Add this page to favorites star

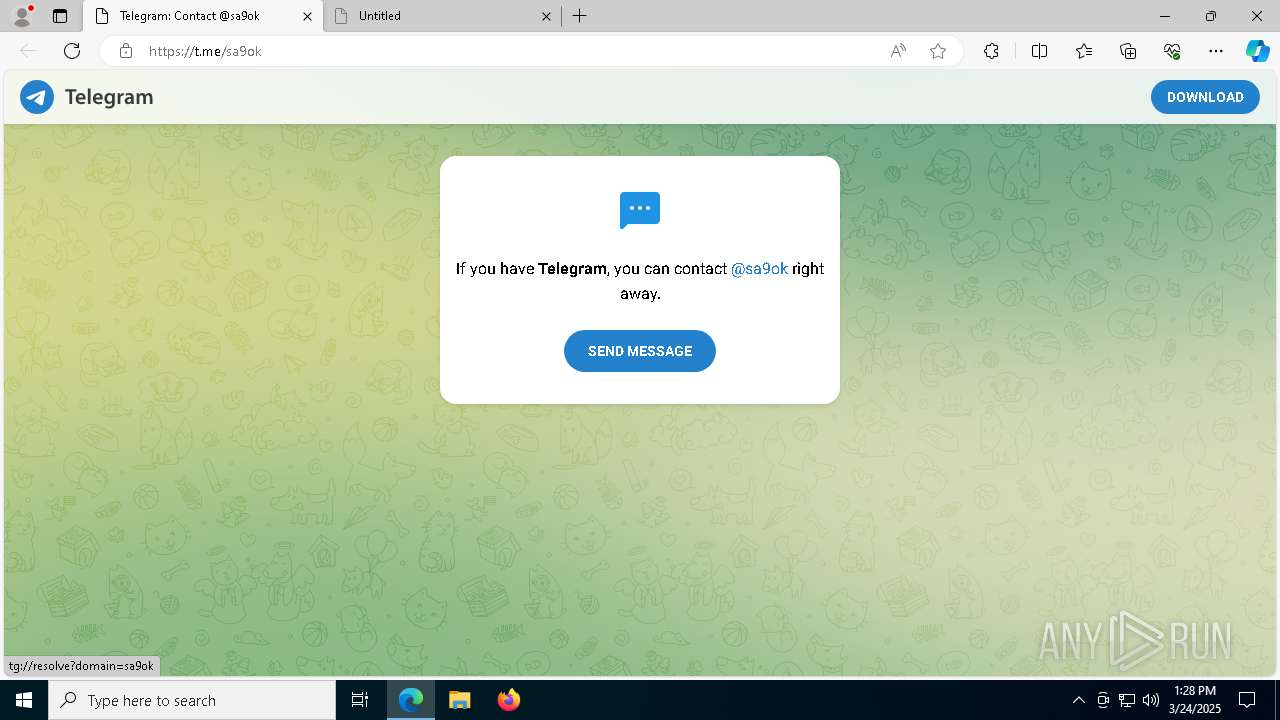click(x=938, y=51)
